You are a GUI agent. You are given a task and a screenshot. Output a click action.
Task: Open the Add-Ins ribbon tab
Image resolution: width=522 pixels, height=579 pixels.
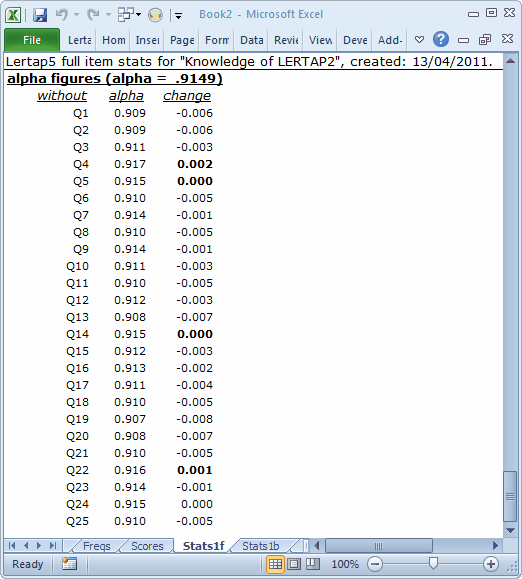coord(390,40)
